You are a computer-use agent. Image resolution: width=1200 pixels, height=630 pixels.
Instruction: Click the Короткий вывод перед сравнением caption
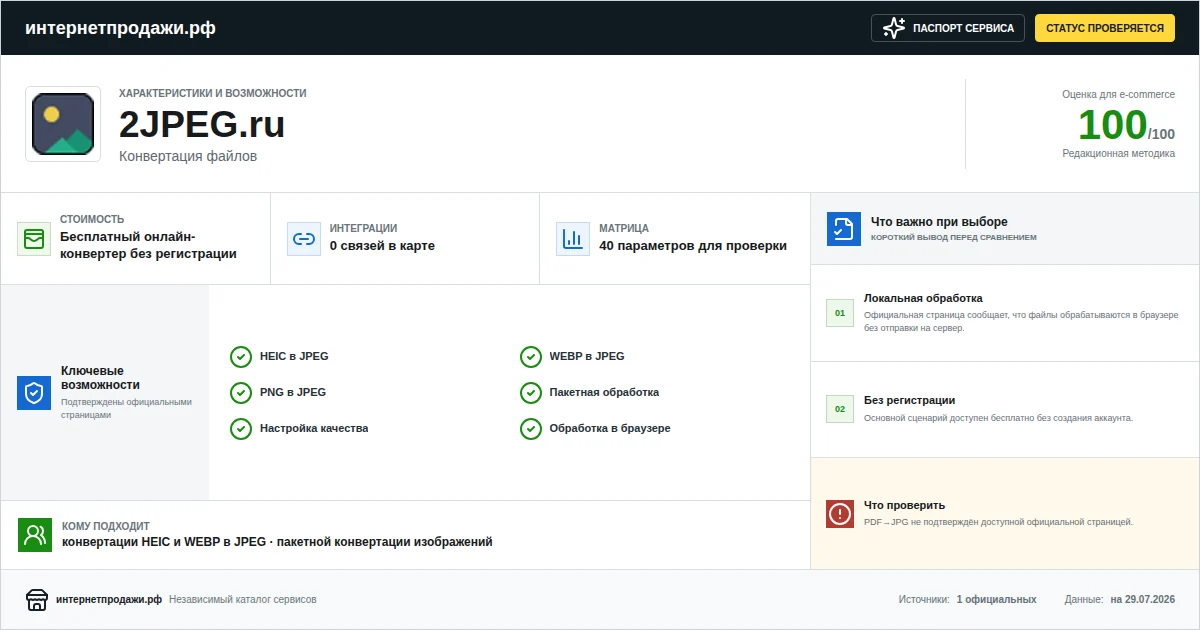(954, 238)
